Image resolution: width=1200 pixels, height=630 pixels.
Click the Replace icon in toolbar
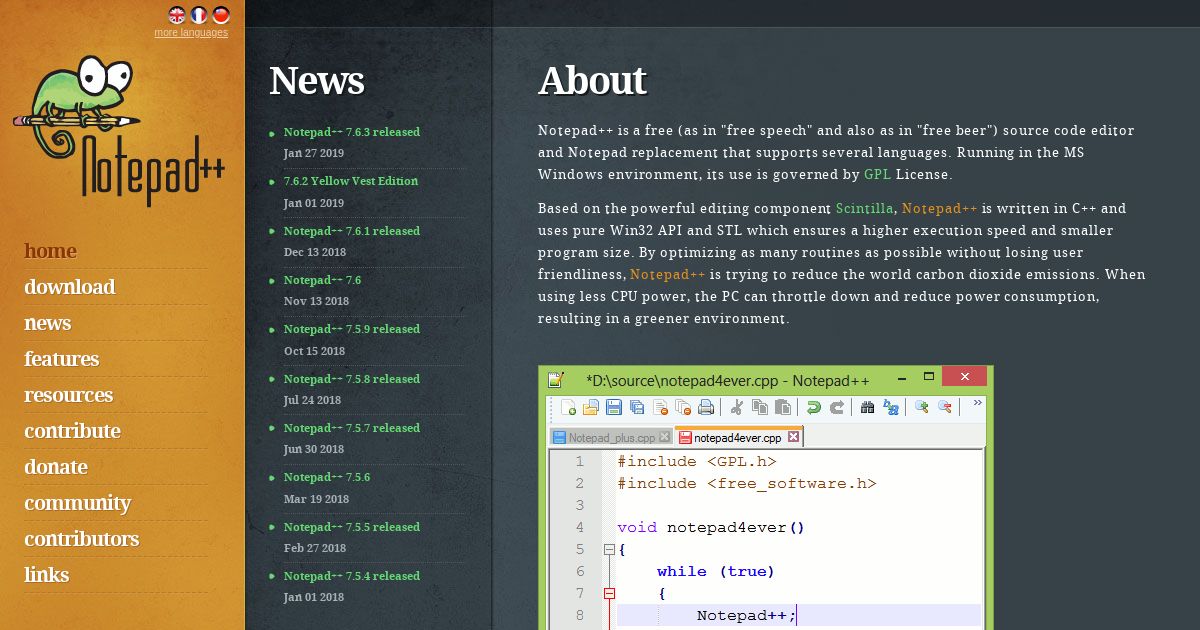click(x=890, y=407)
